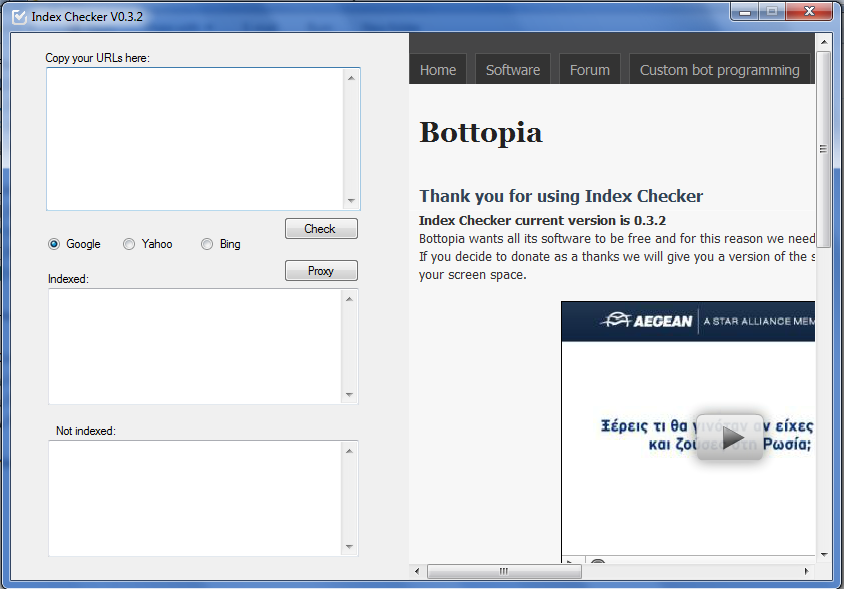Click the 'Indexed:' label
The height and width of the screenshot is (589, 844).
(68, 279)
